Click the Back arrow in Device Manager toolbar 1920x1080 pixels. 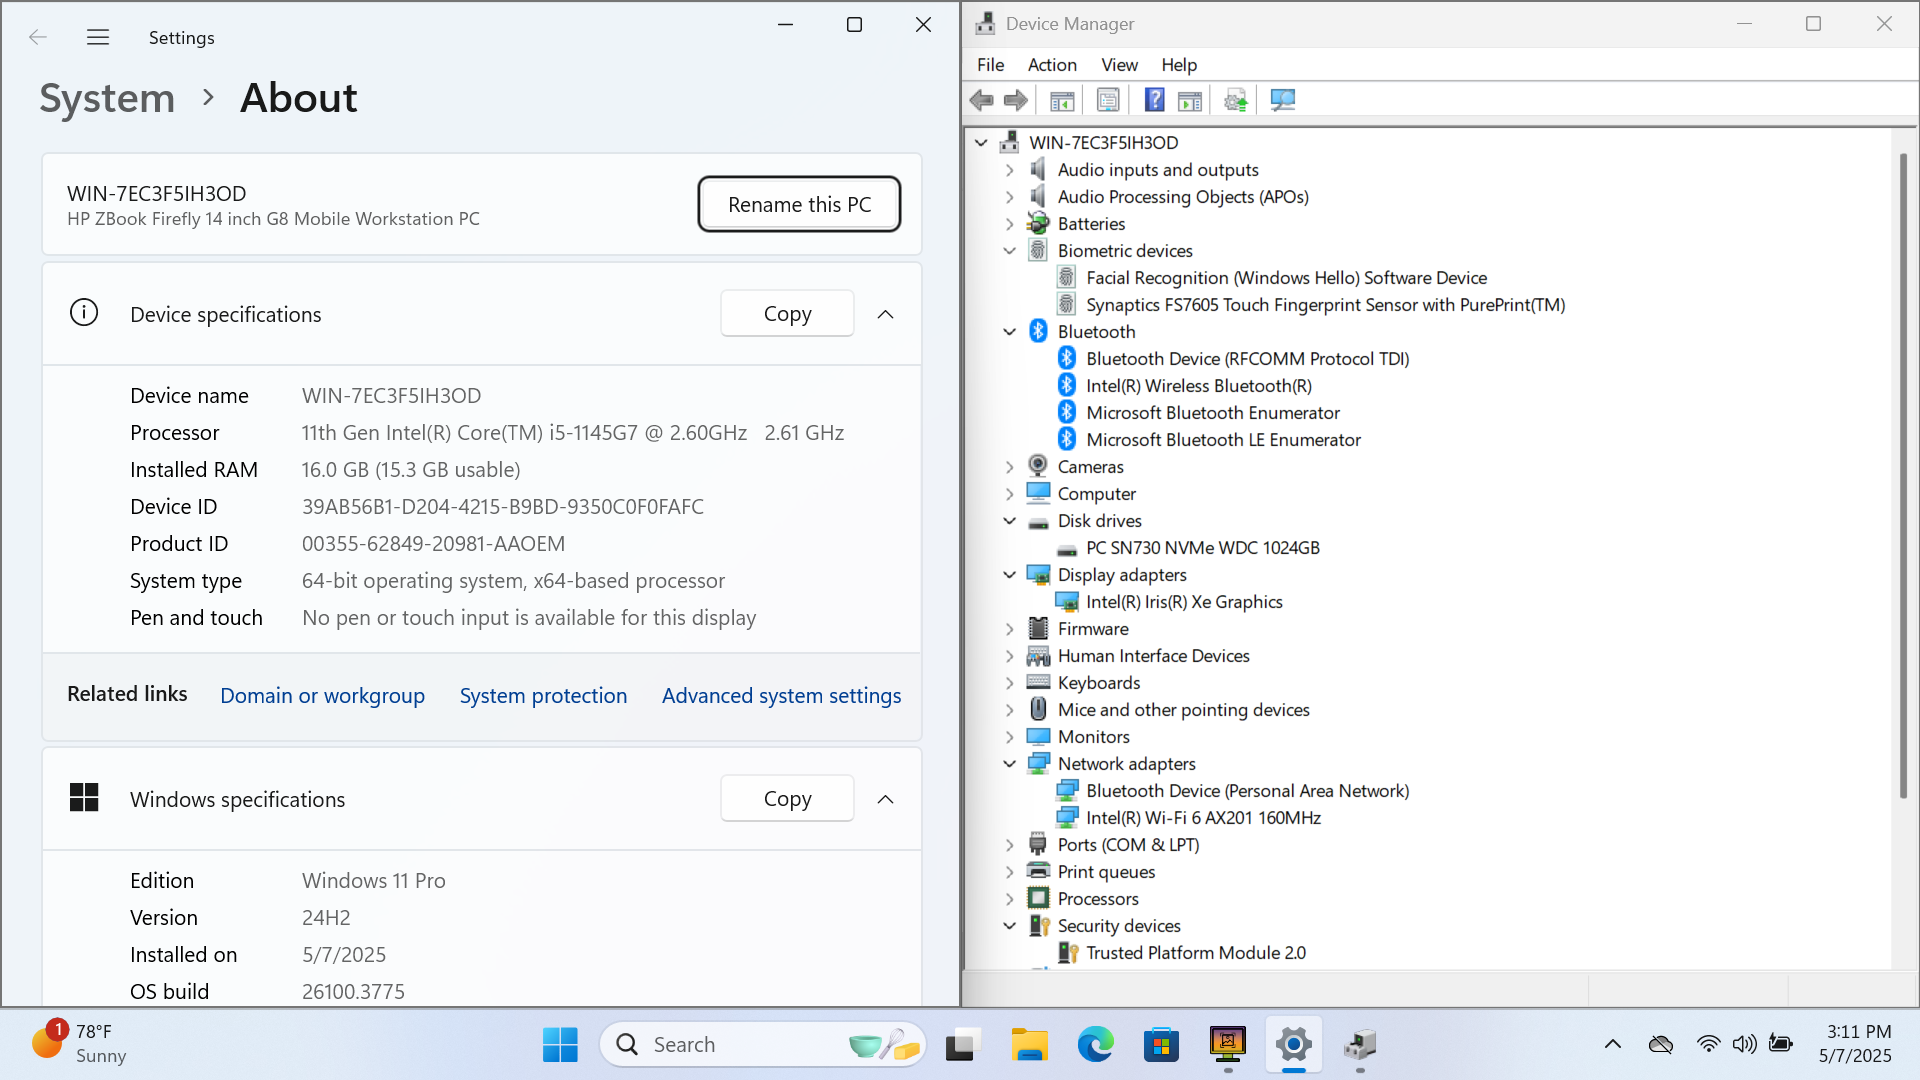click(982, 100)
